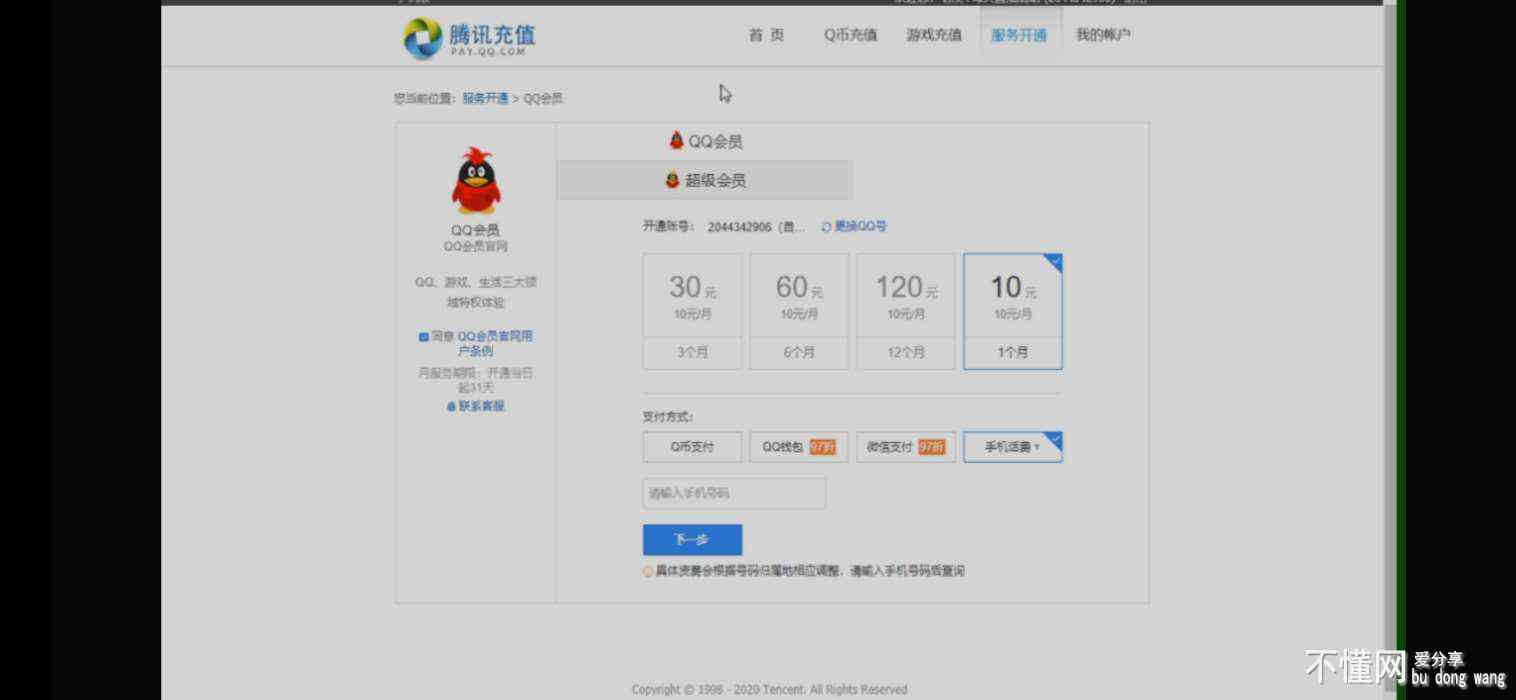Toggle the 同意 user agreement checkbox
The width and height of the screenshot is (1516, 700).
tap(424, 337)
